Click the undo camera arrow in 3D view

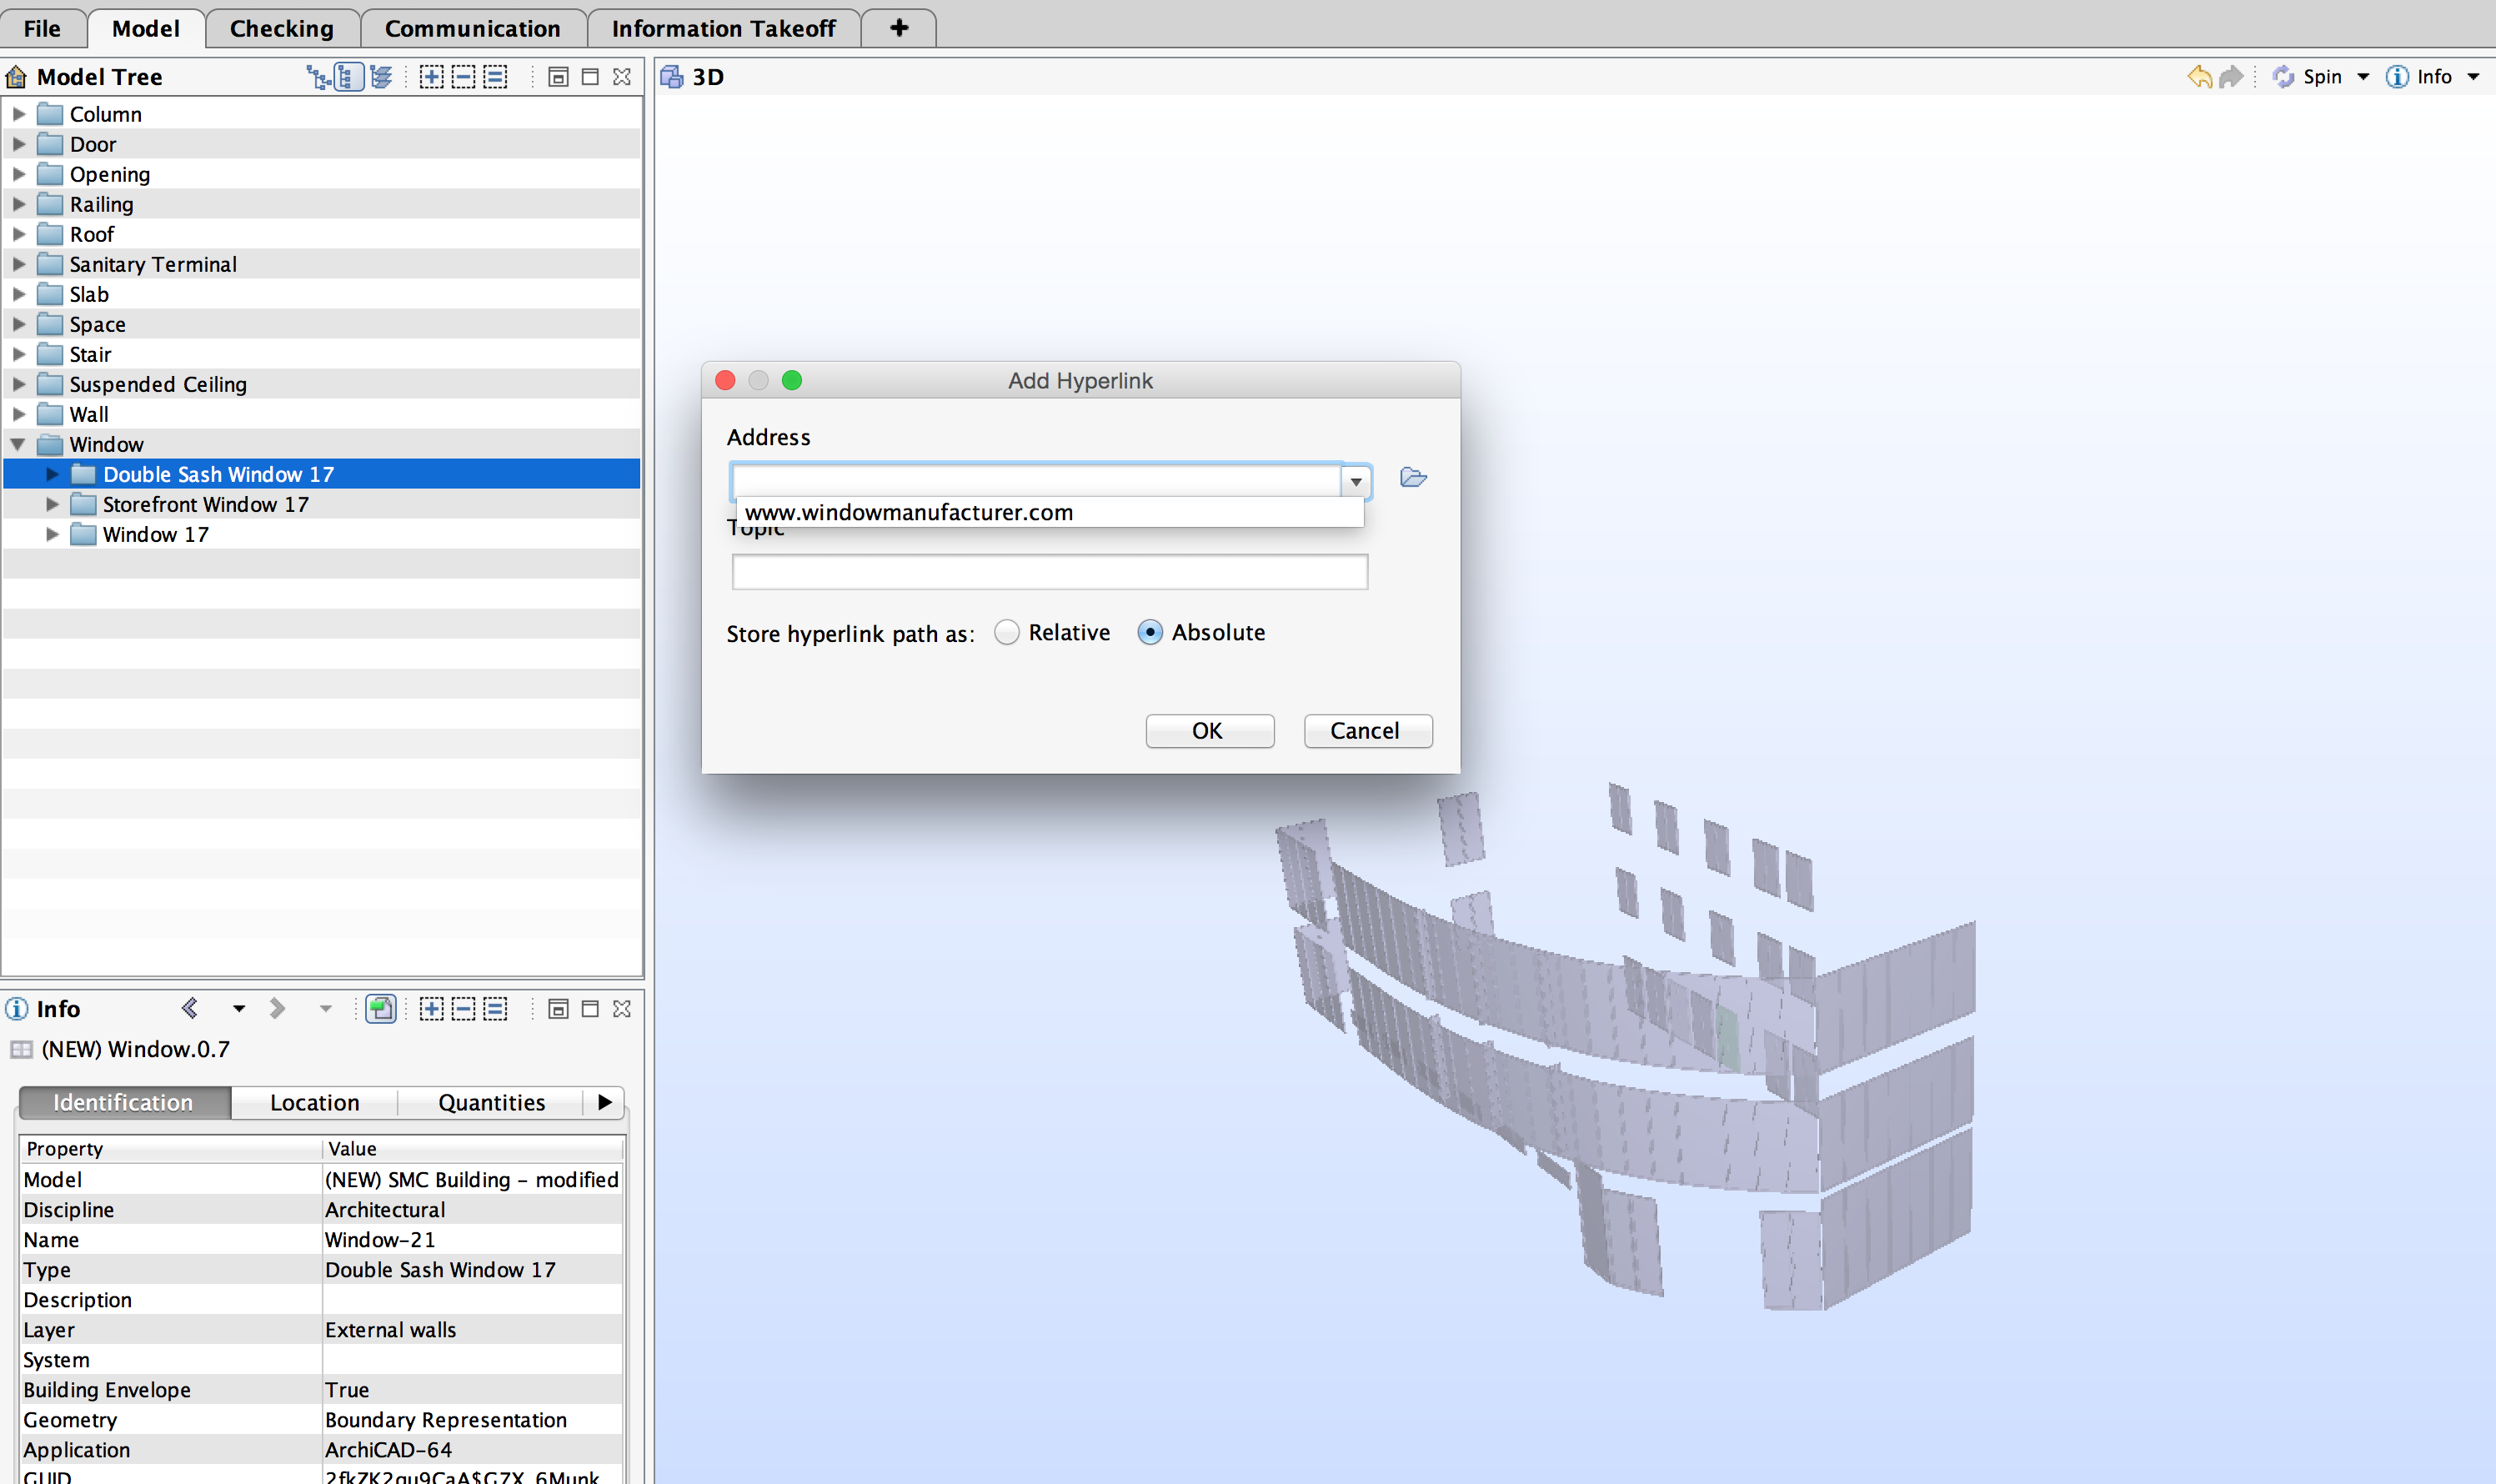[2200, 76]
